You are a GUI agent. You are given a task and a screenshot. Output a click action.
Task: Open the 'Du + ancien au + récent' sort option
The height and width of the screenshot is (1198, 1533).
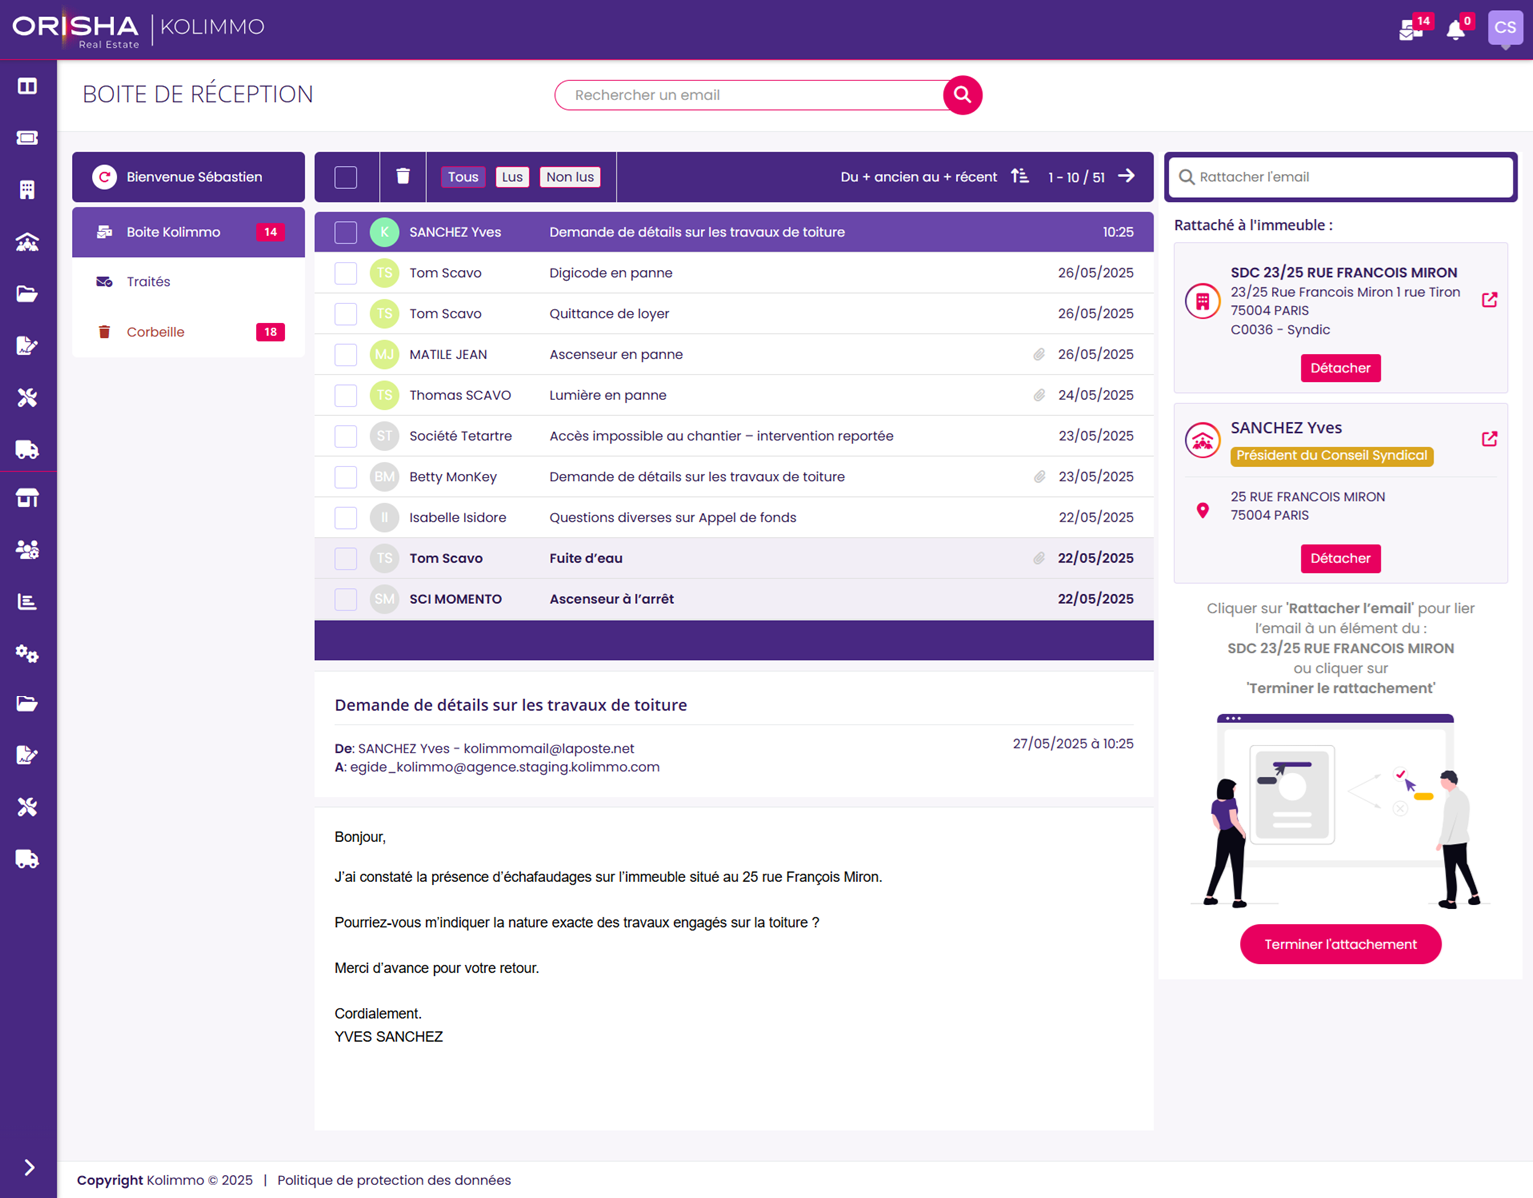918,177
